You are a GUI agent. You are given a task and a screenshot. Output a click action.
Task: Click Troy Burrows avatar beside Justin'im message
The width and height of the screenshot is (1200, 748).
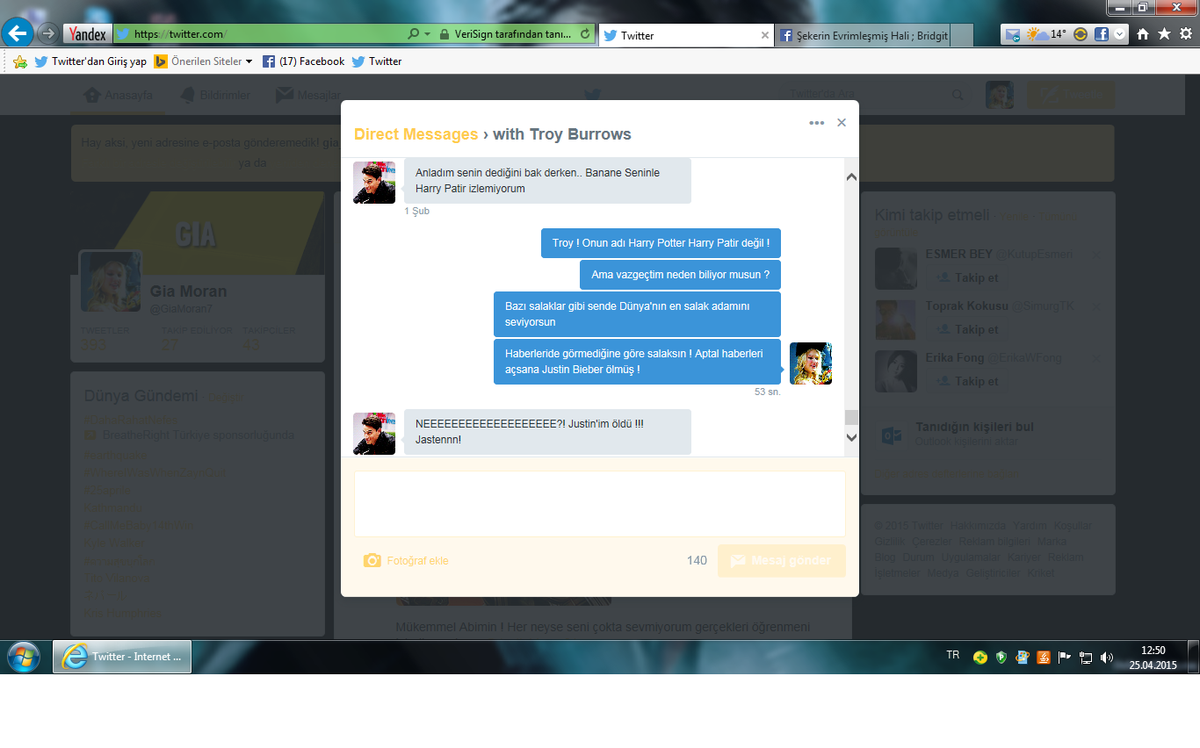pos(374,433)
